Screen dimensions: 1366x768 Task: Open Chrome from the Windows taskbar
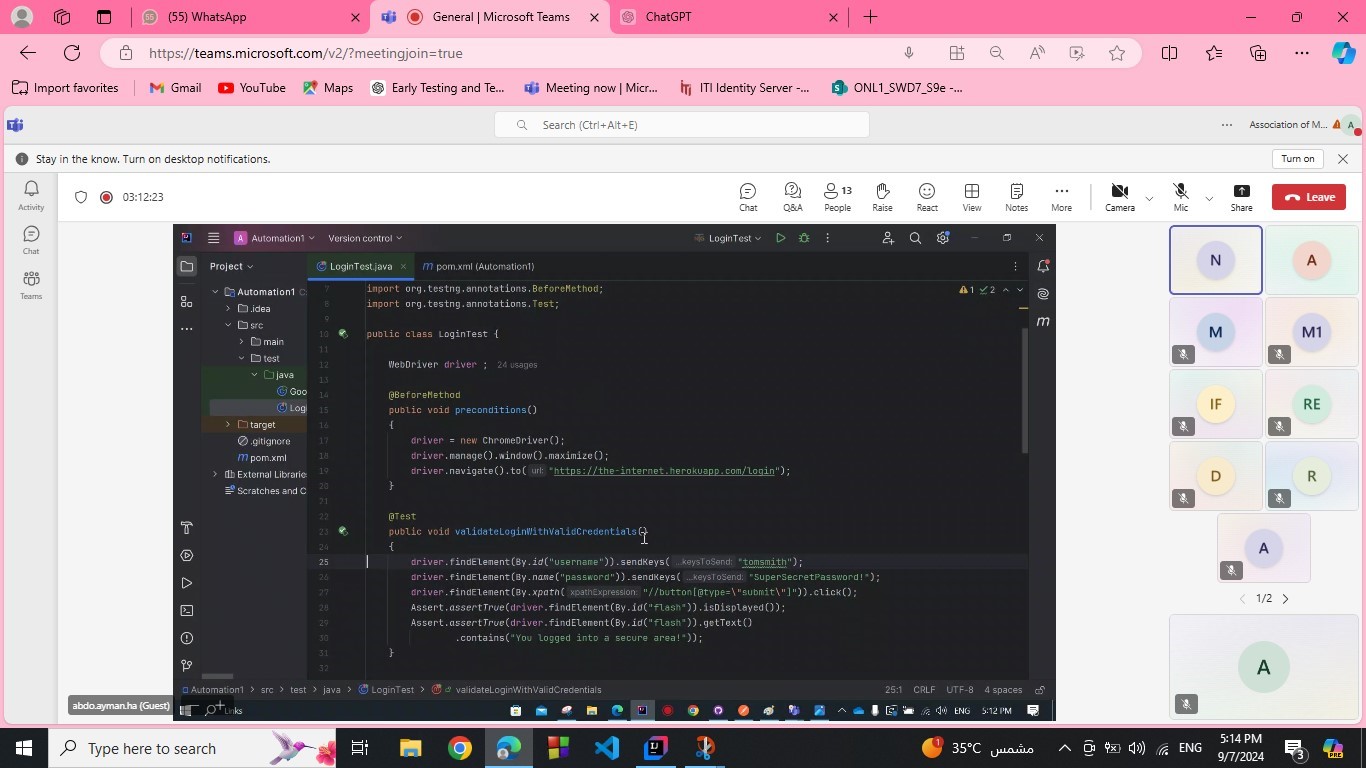click(459, 748)
